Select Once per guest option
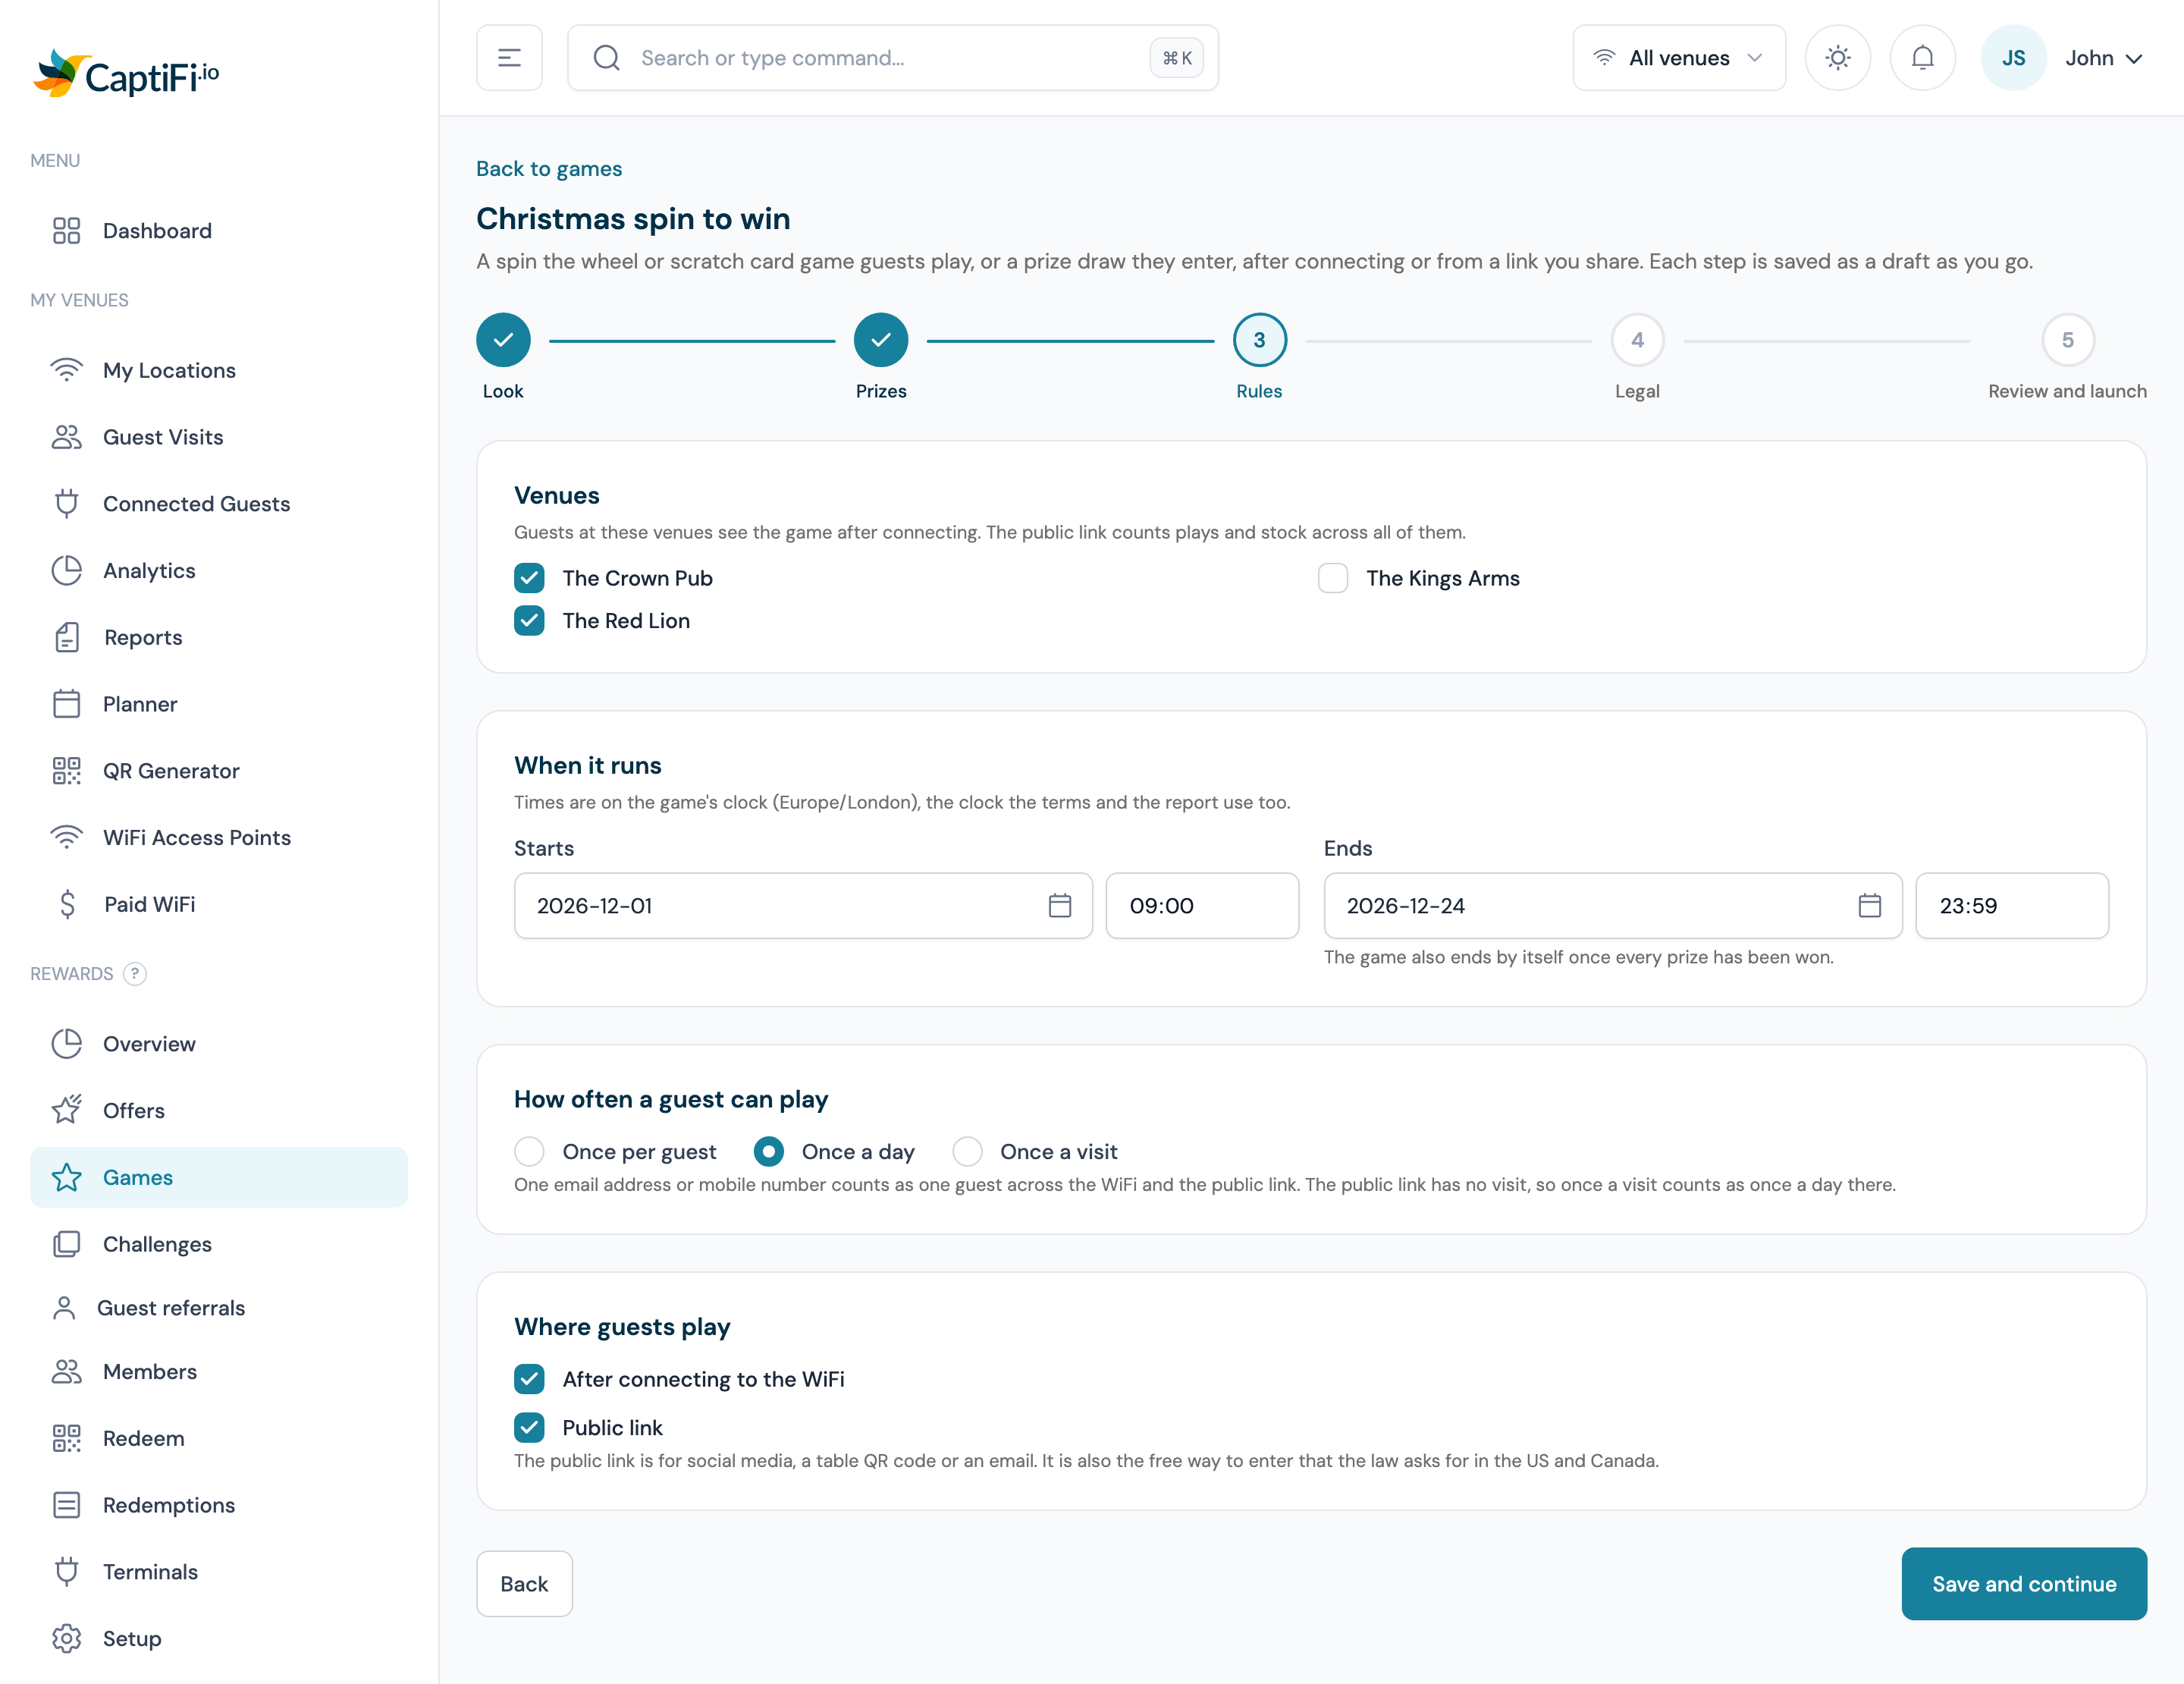The height and width of the screenshot is (1684, 2184). (529, 1151)
